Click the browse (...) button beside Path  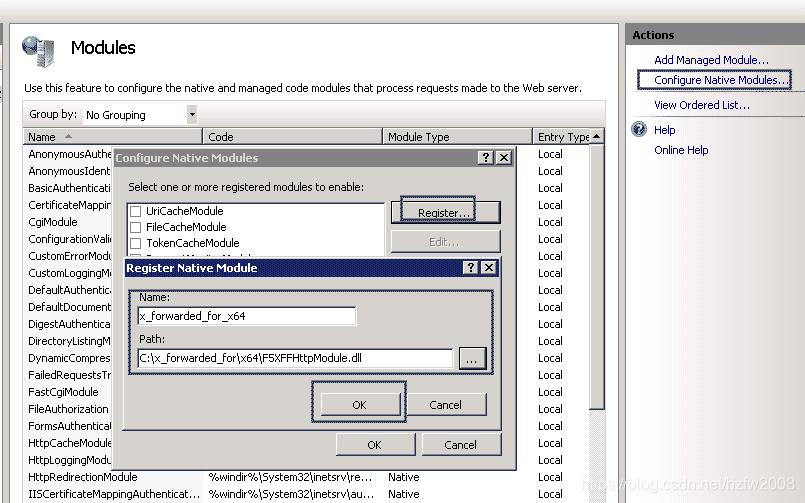point(473,358)
